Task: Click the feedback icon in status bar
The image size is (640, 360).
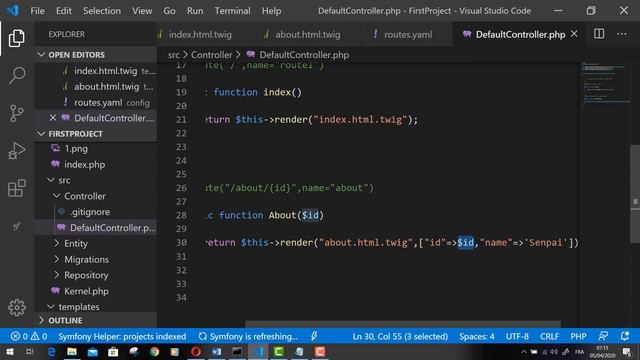Action: (603, 336)
